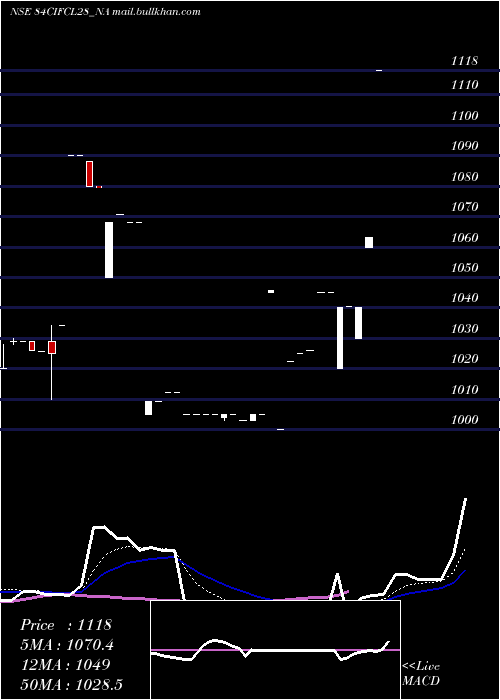Click the 1020 price axis label
The image size is (500, 700).
(x=464, y=359)
